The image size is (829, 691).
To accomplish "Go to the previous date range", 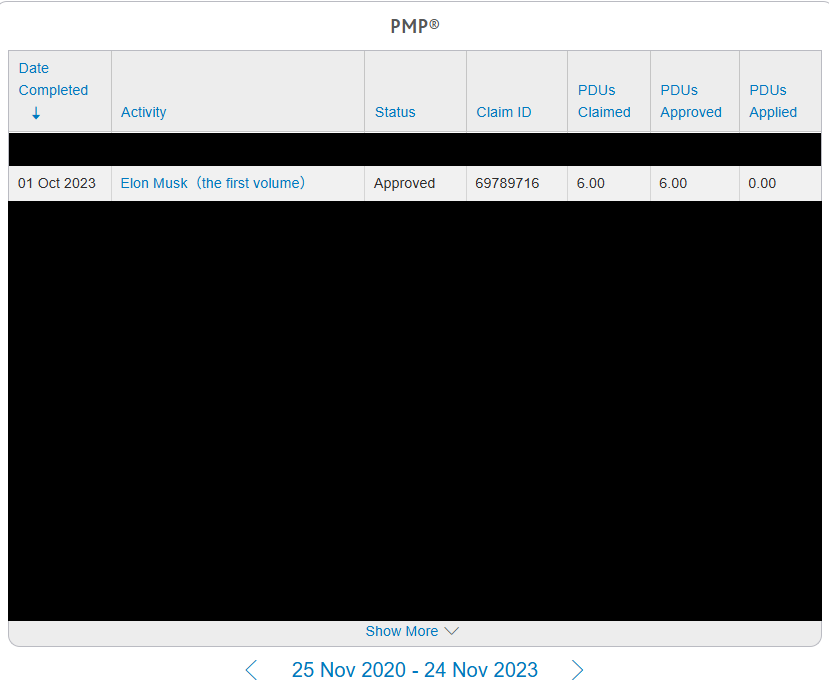I will pyautogui.click(x=251, y=670).
